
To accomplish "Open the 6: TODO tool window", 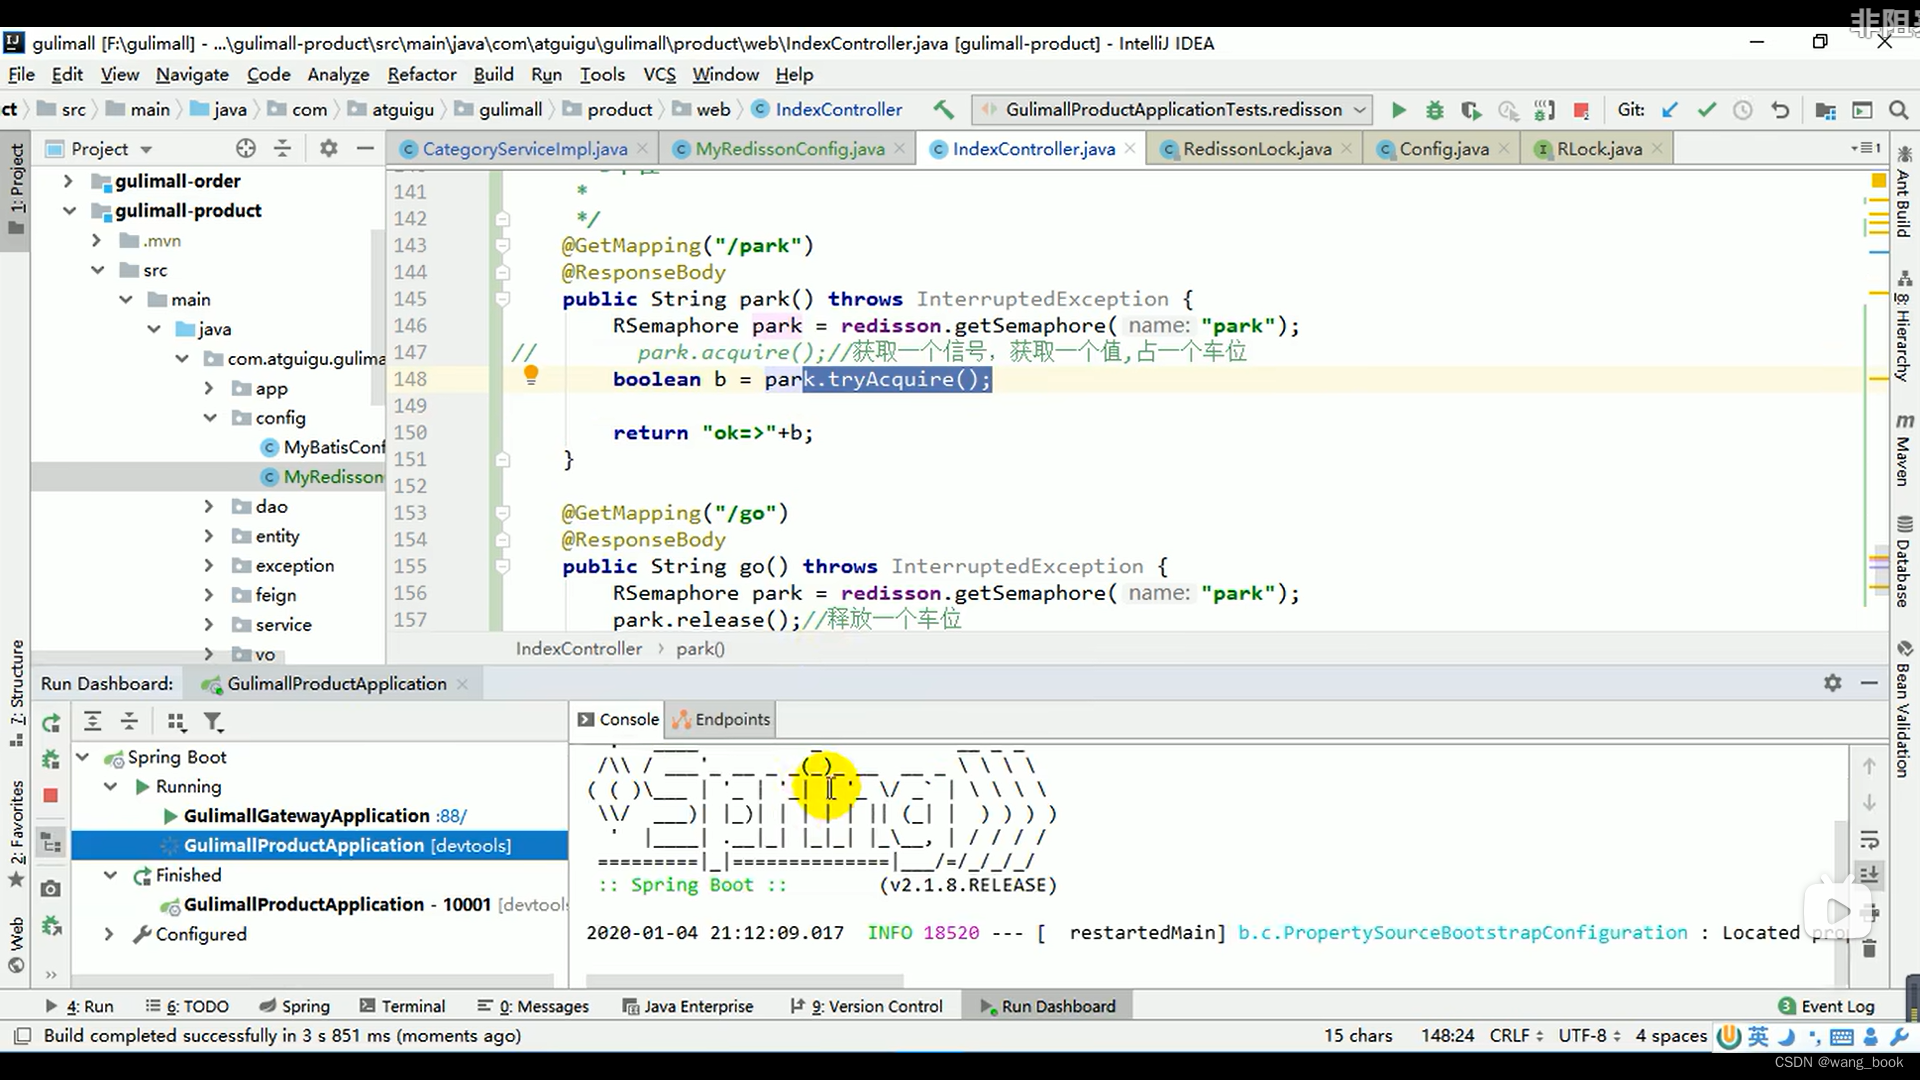I will [x=187, y=1006].
